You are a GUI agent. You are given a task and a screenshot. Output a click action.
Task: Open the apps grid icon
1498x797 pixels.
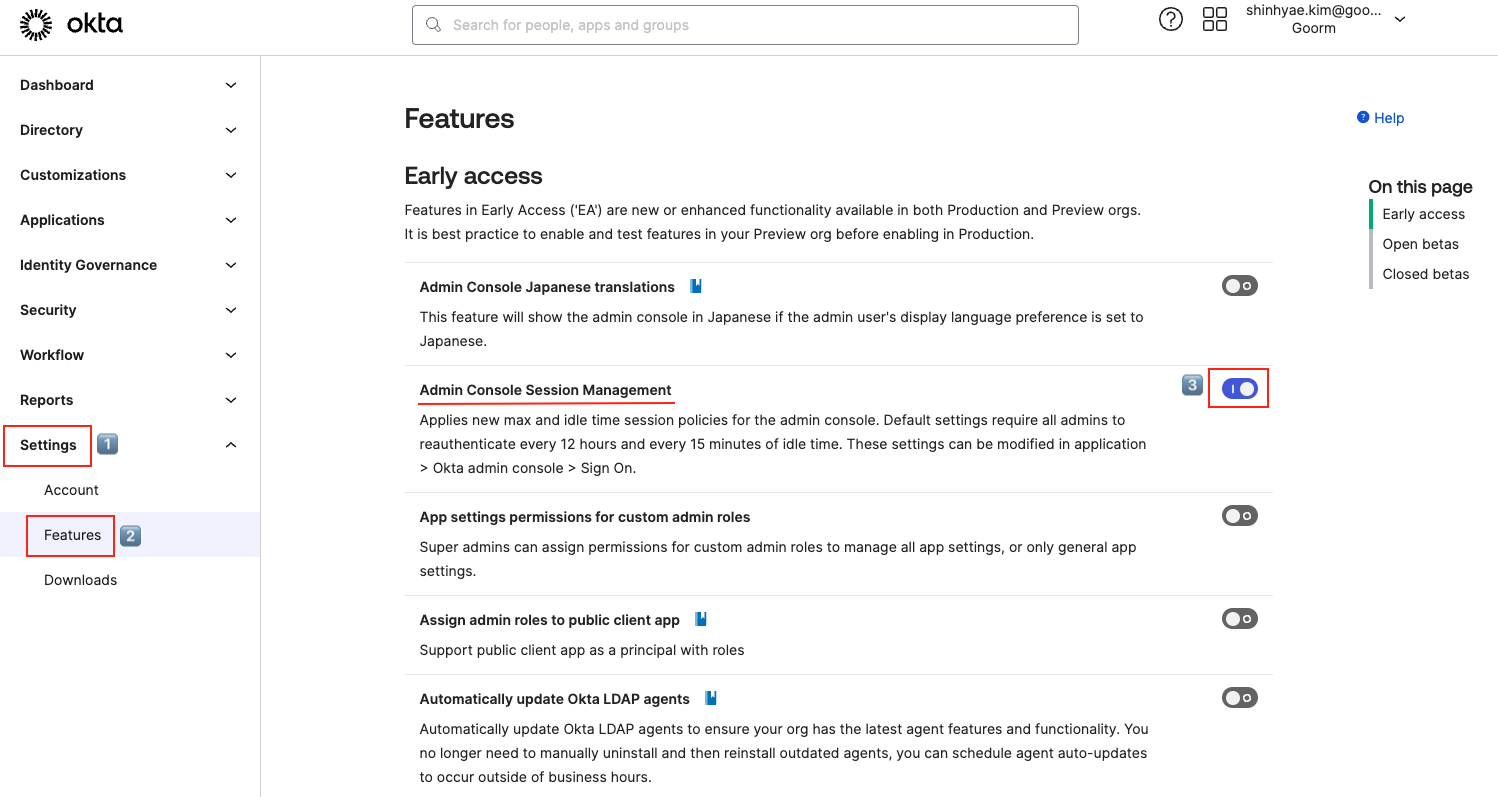(x=1215, y=19)
